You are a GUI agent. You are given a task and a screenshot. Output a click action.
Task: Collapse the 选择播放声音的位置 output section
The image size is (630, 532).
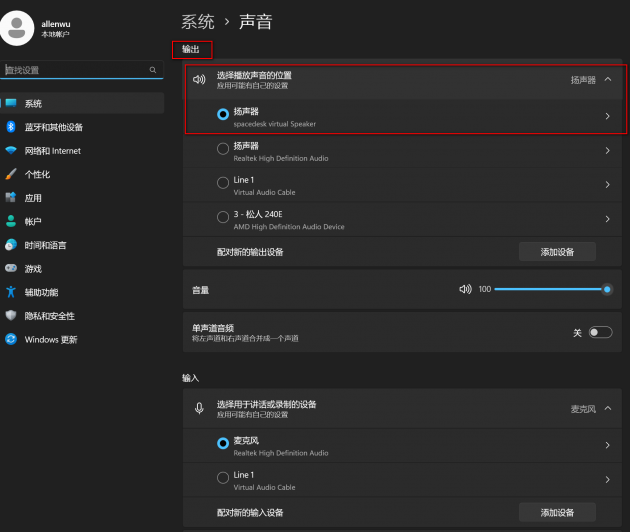607,80
